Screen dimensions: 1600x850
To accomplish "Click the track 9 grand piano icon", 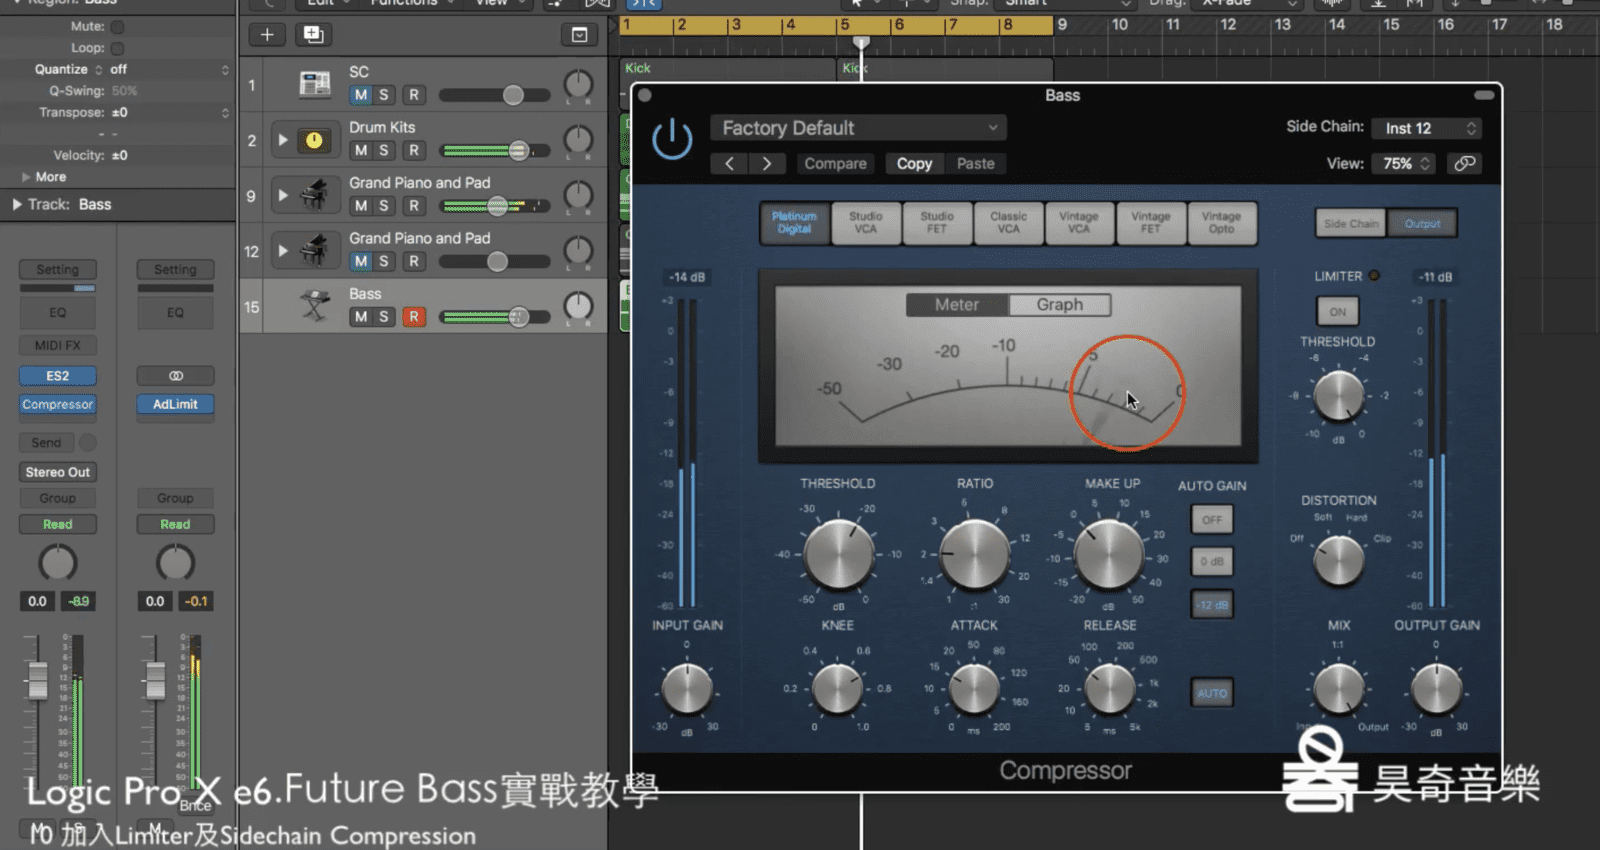I will pyautogui.click(x=315, y=195).
